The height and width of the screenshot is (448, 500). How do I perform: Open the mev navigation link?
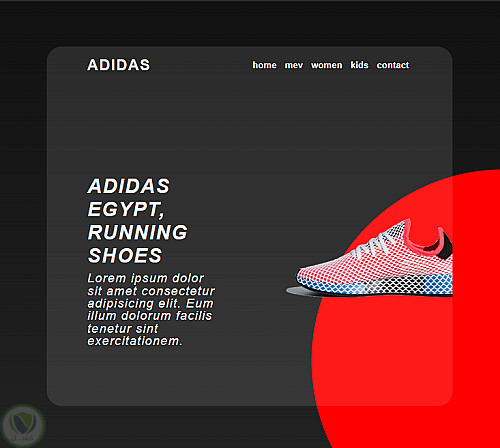pyautogui.click(x=294, y=65)
